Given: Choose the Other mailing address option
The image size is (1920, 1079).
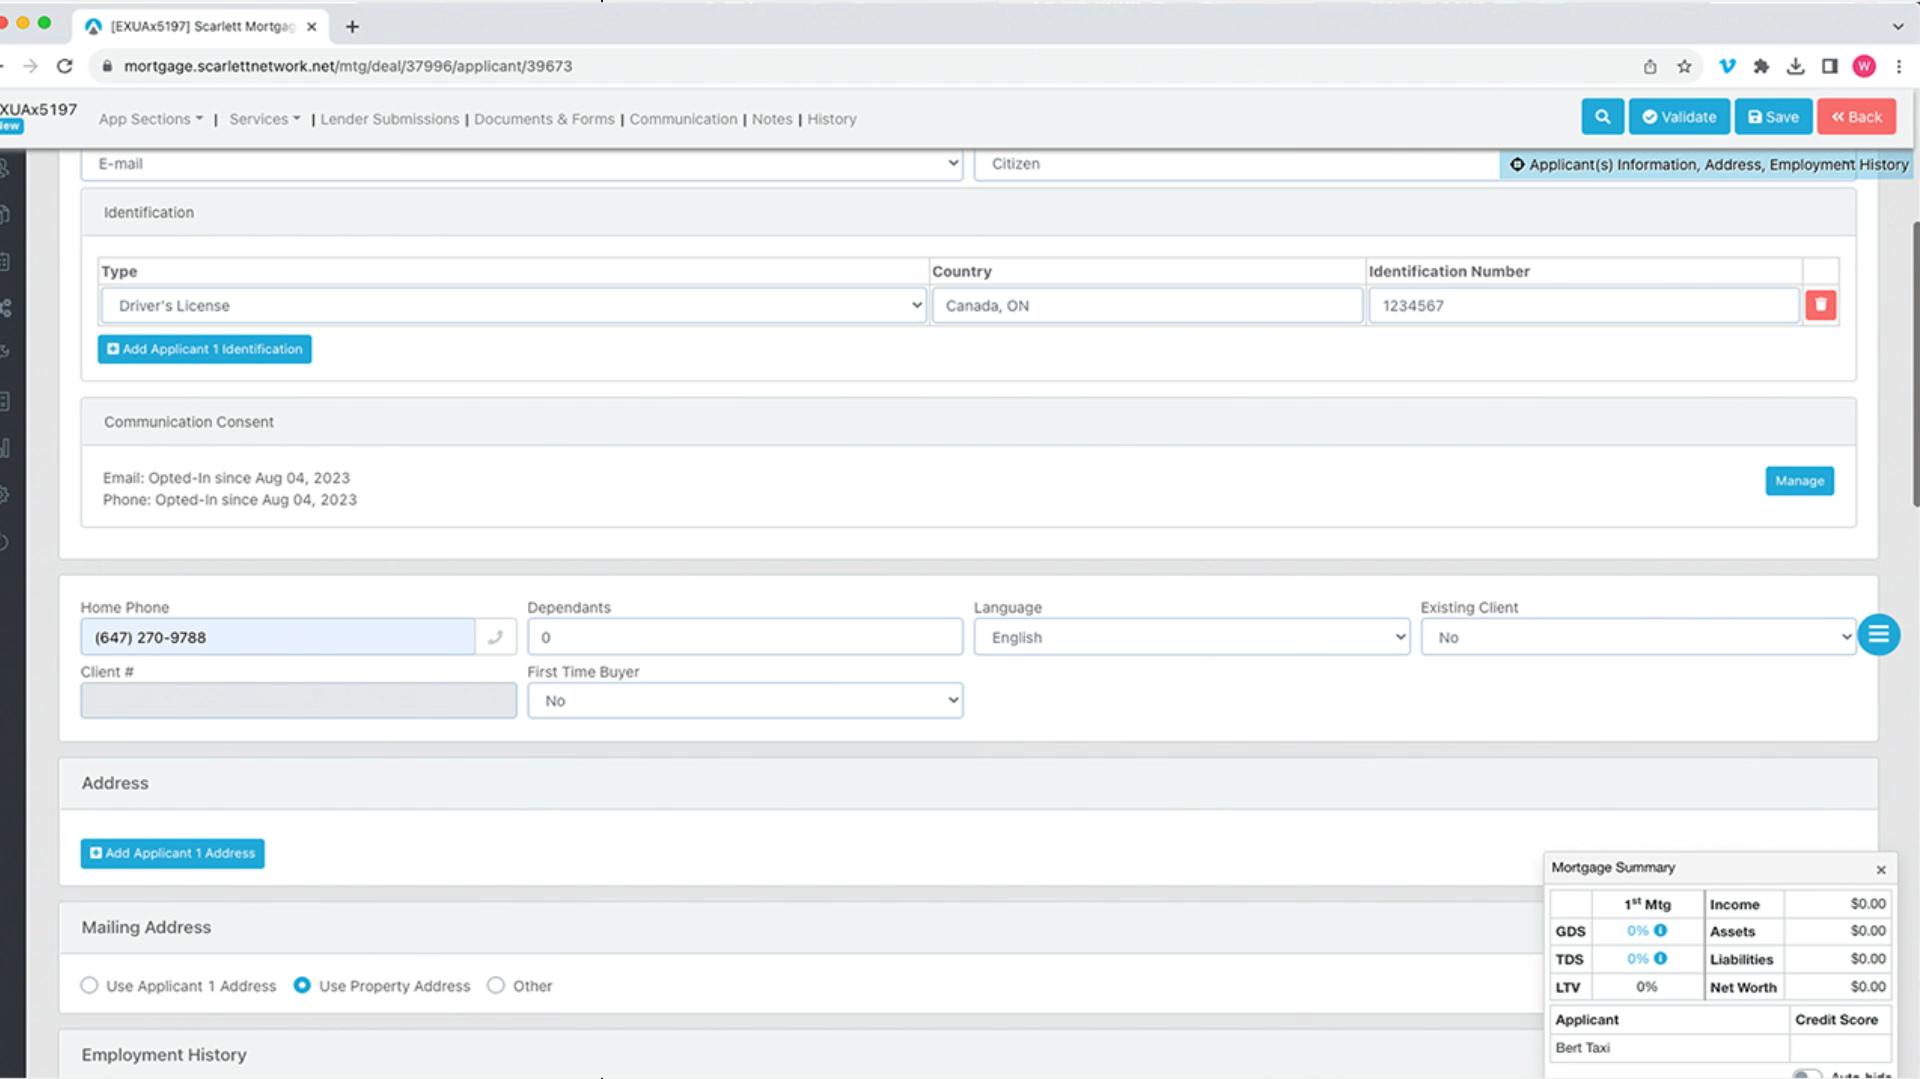Looking at the screenshot, I should 496,986.
